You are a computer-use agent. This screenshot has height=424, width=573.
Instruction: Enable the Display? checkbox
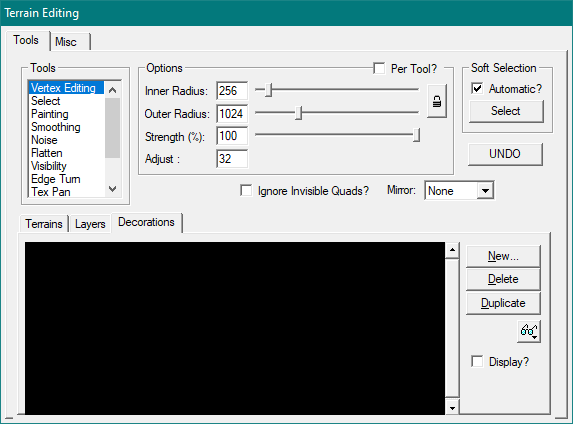tap(477, 361)
